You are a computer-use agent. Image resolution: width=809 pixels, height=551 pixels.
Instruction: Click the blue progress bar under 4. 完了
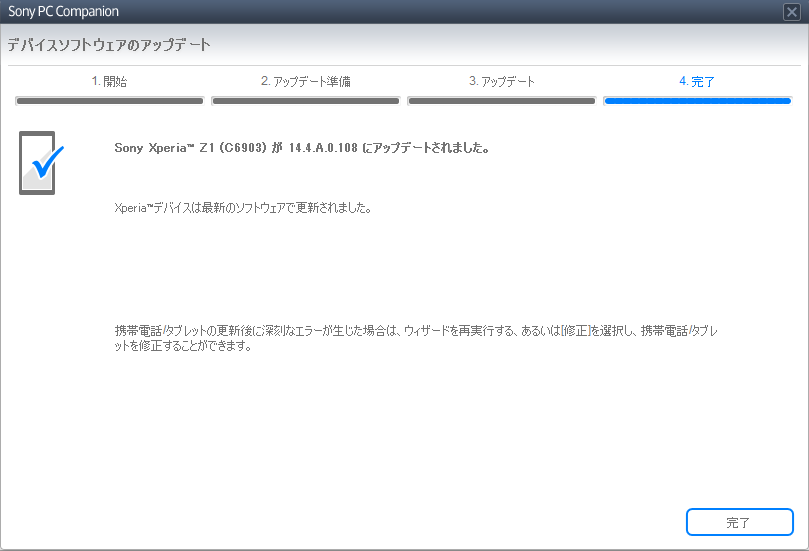click(x=698, y=101)
